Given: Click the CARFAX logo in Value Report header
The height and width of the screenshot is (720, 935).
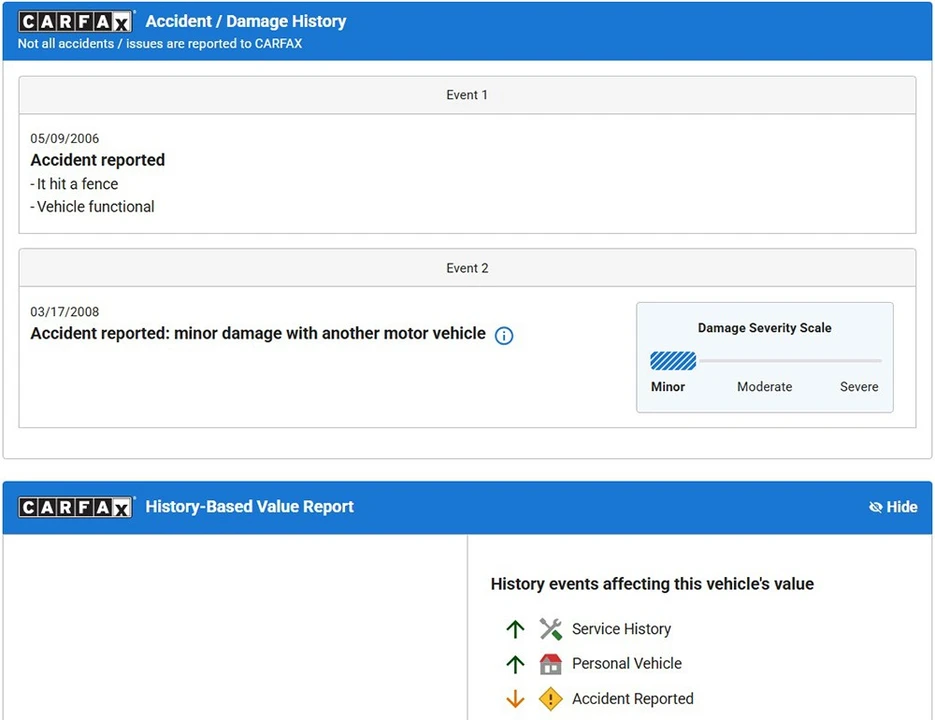Looking at the screenshot, I should tap(75, 507).
